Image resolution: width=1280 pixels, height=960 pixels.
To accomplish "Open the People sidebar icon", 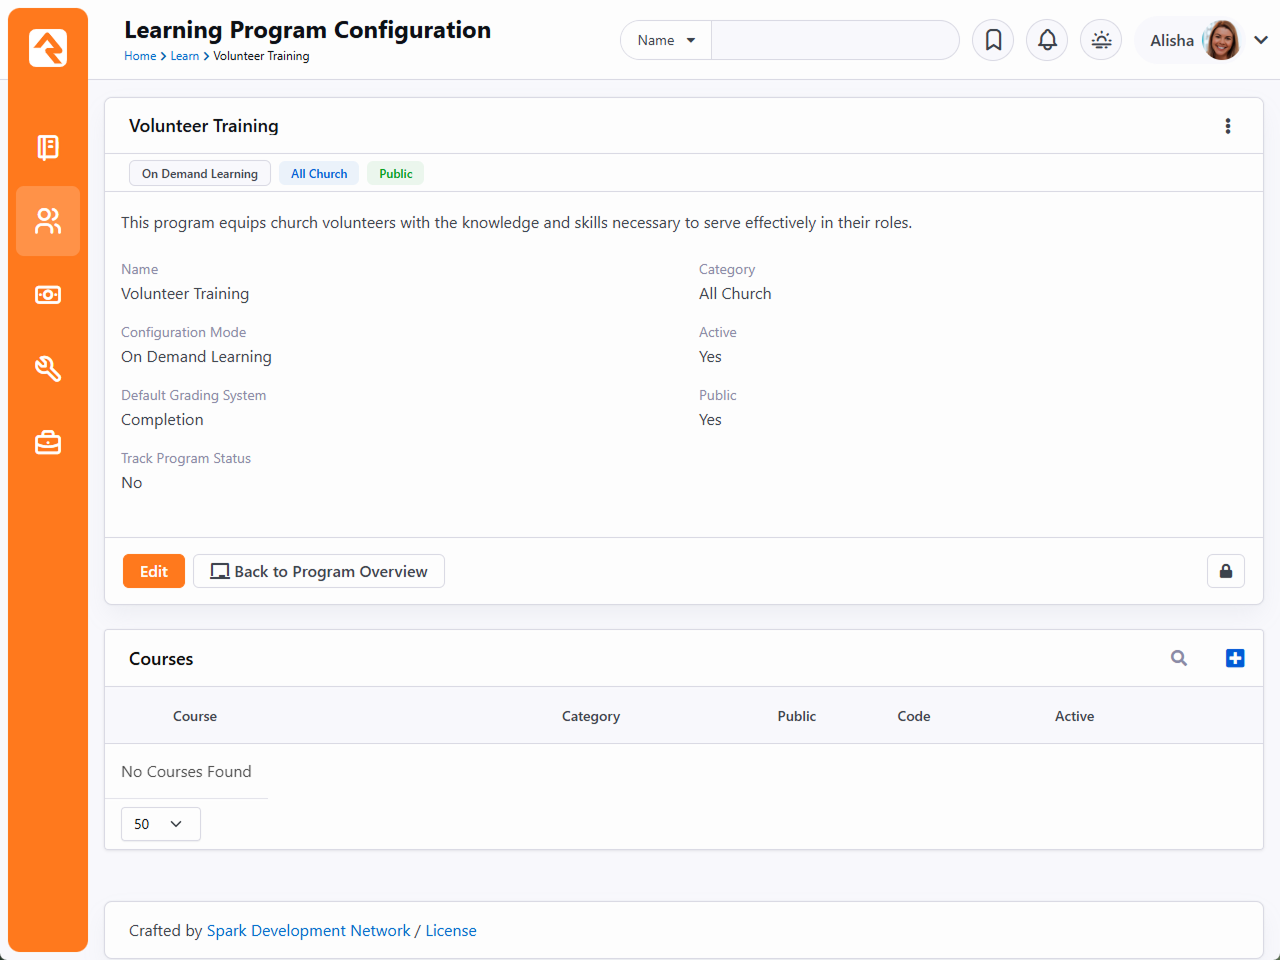I will (x=48, y=221).
